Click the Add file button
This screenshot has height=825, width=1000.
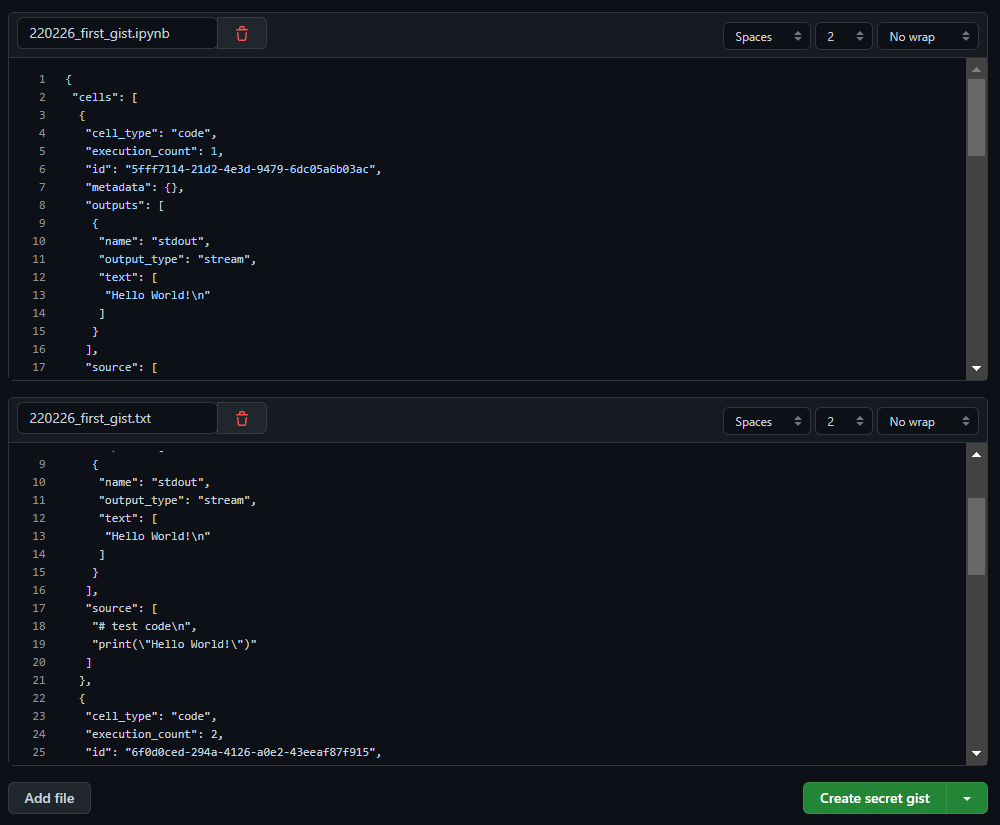point(49,798)
